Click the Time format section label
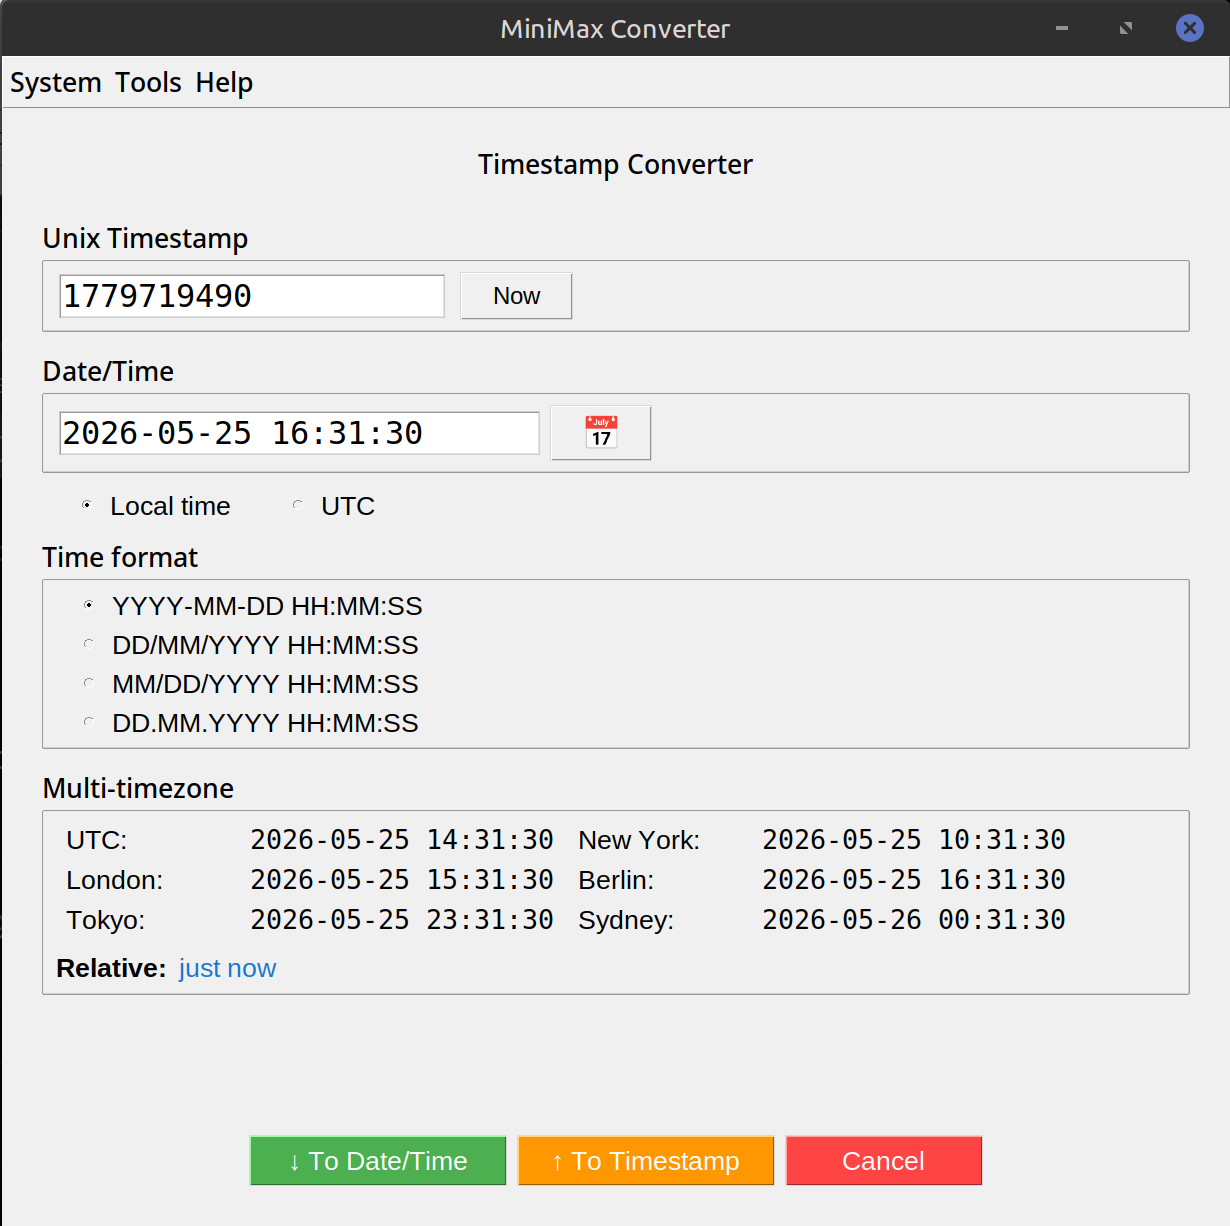The width and height of the screenshot is (1230, 1226). [x=120, y=558]
